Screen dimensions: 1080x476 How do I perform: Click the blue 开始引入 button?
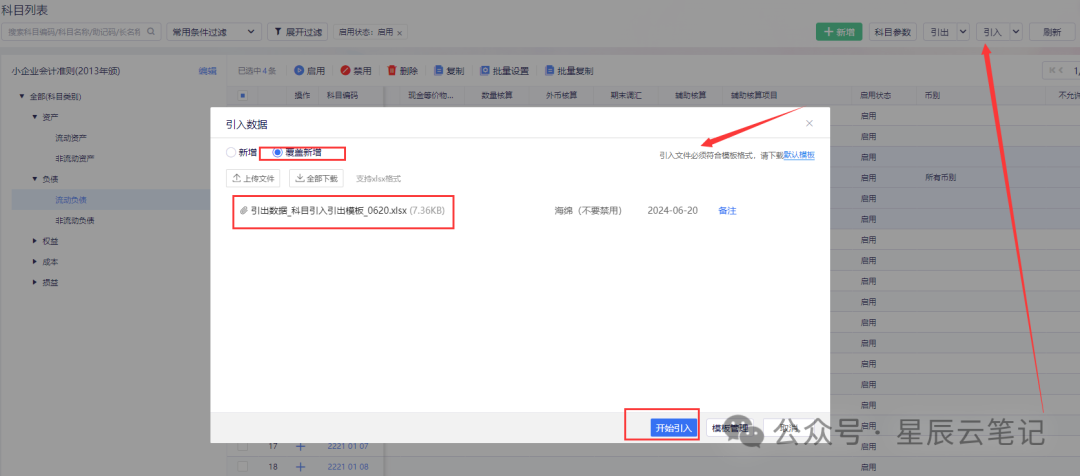click(x=672, y=427)
